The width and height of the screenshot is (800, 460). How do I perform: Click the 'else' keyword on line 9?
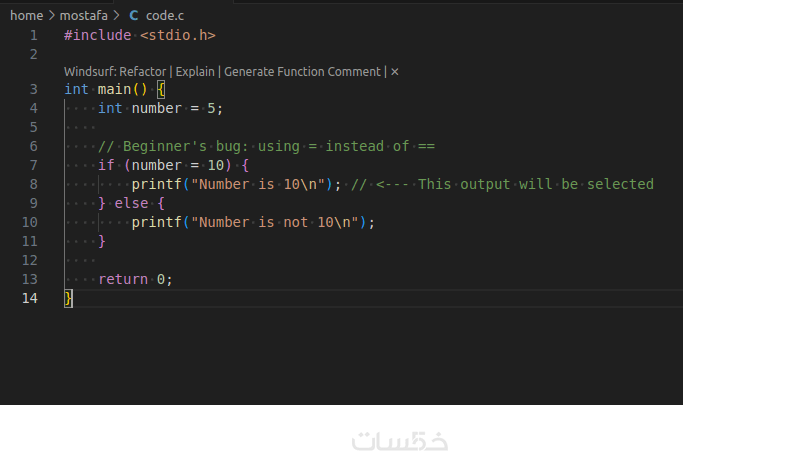[x=131, y=204]
